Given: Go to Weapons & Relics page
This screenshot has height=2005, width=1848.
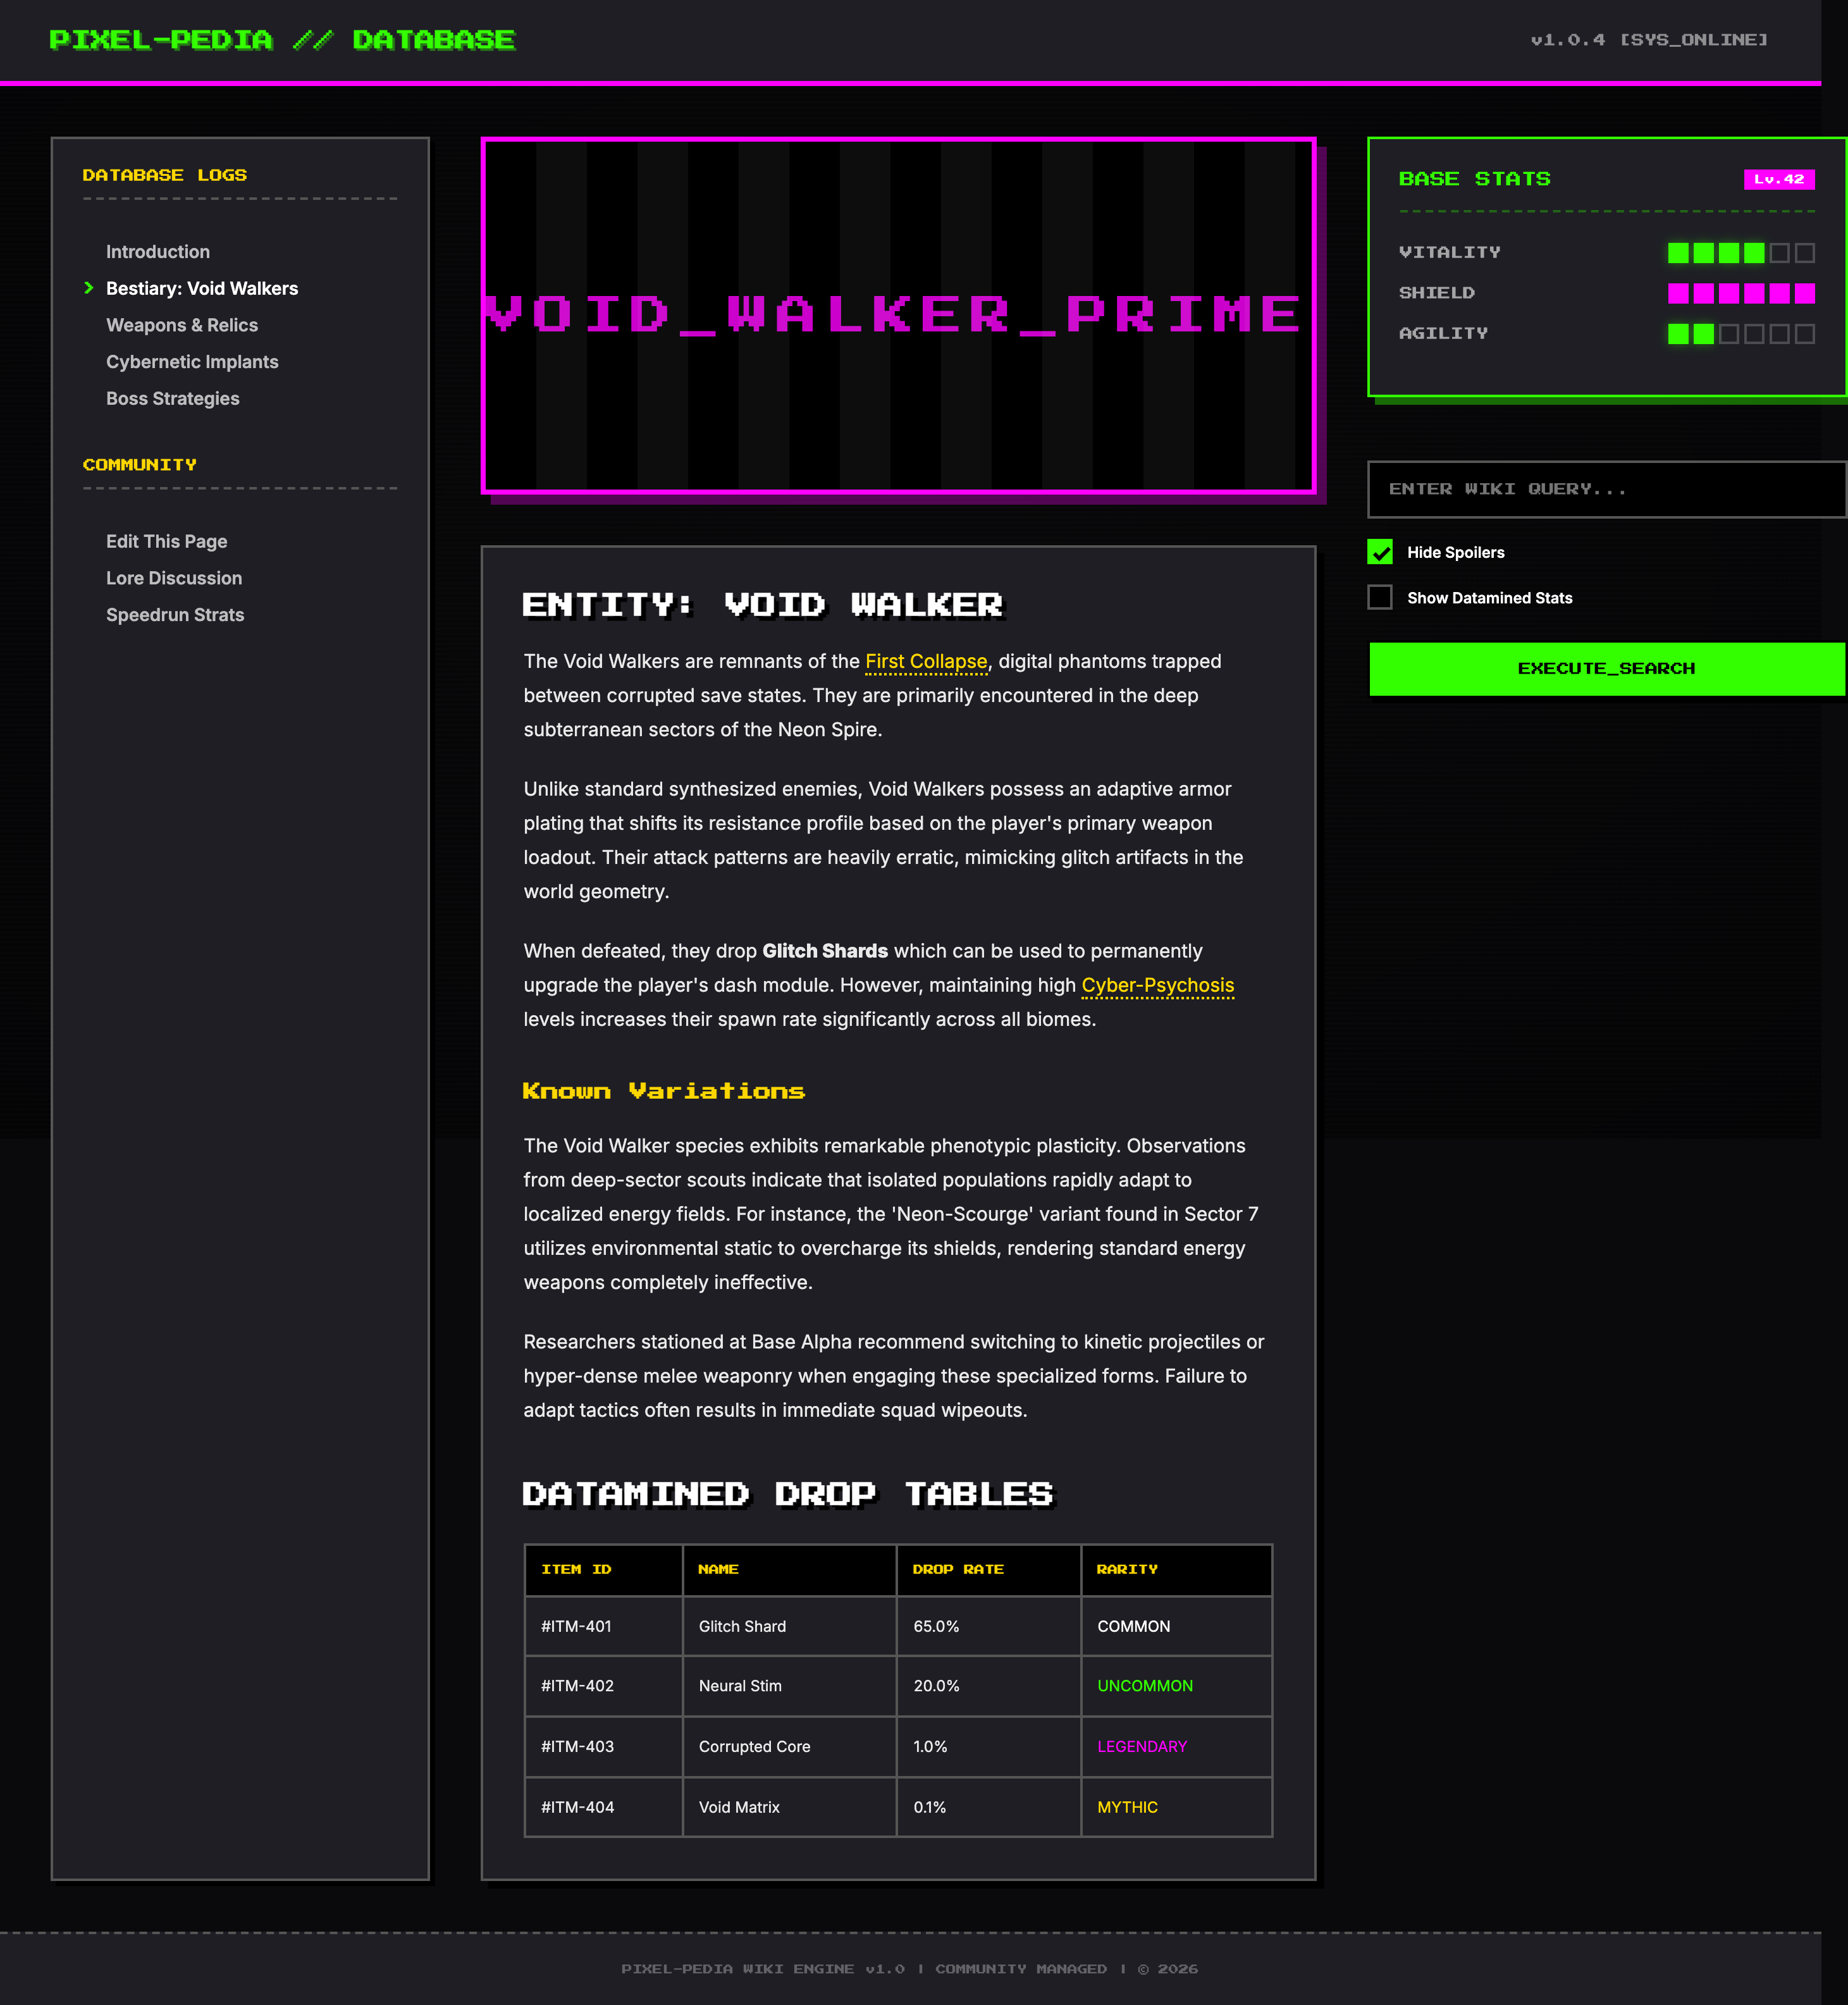Looking at the screenshot, I should point(182,325).
